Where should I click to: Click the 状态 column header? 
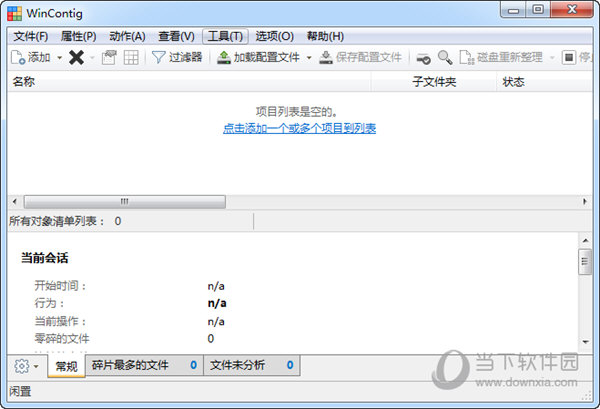pos(545,82)
